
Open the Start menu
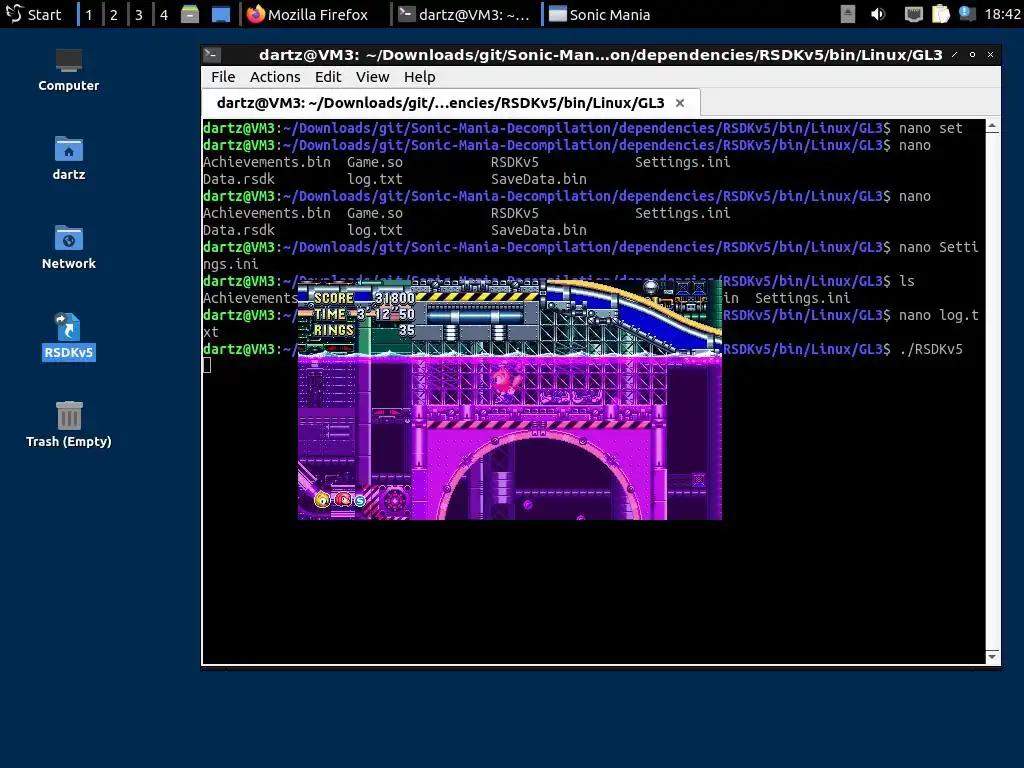[x=33, y=14]
